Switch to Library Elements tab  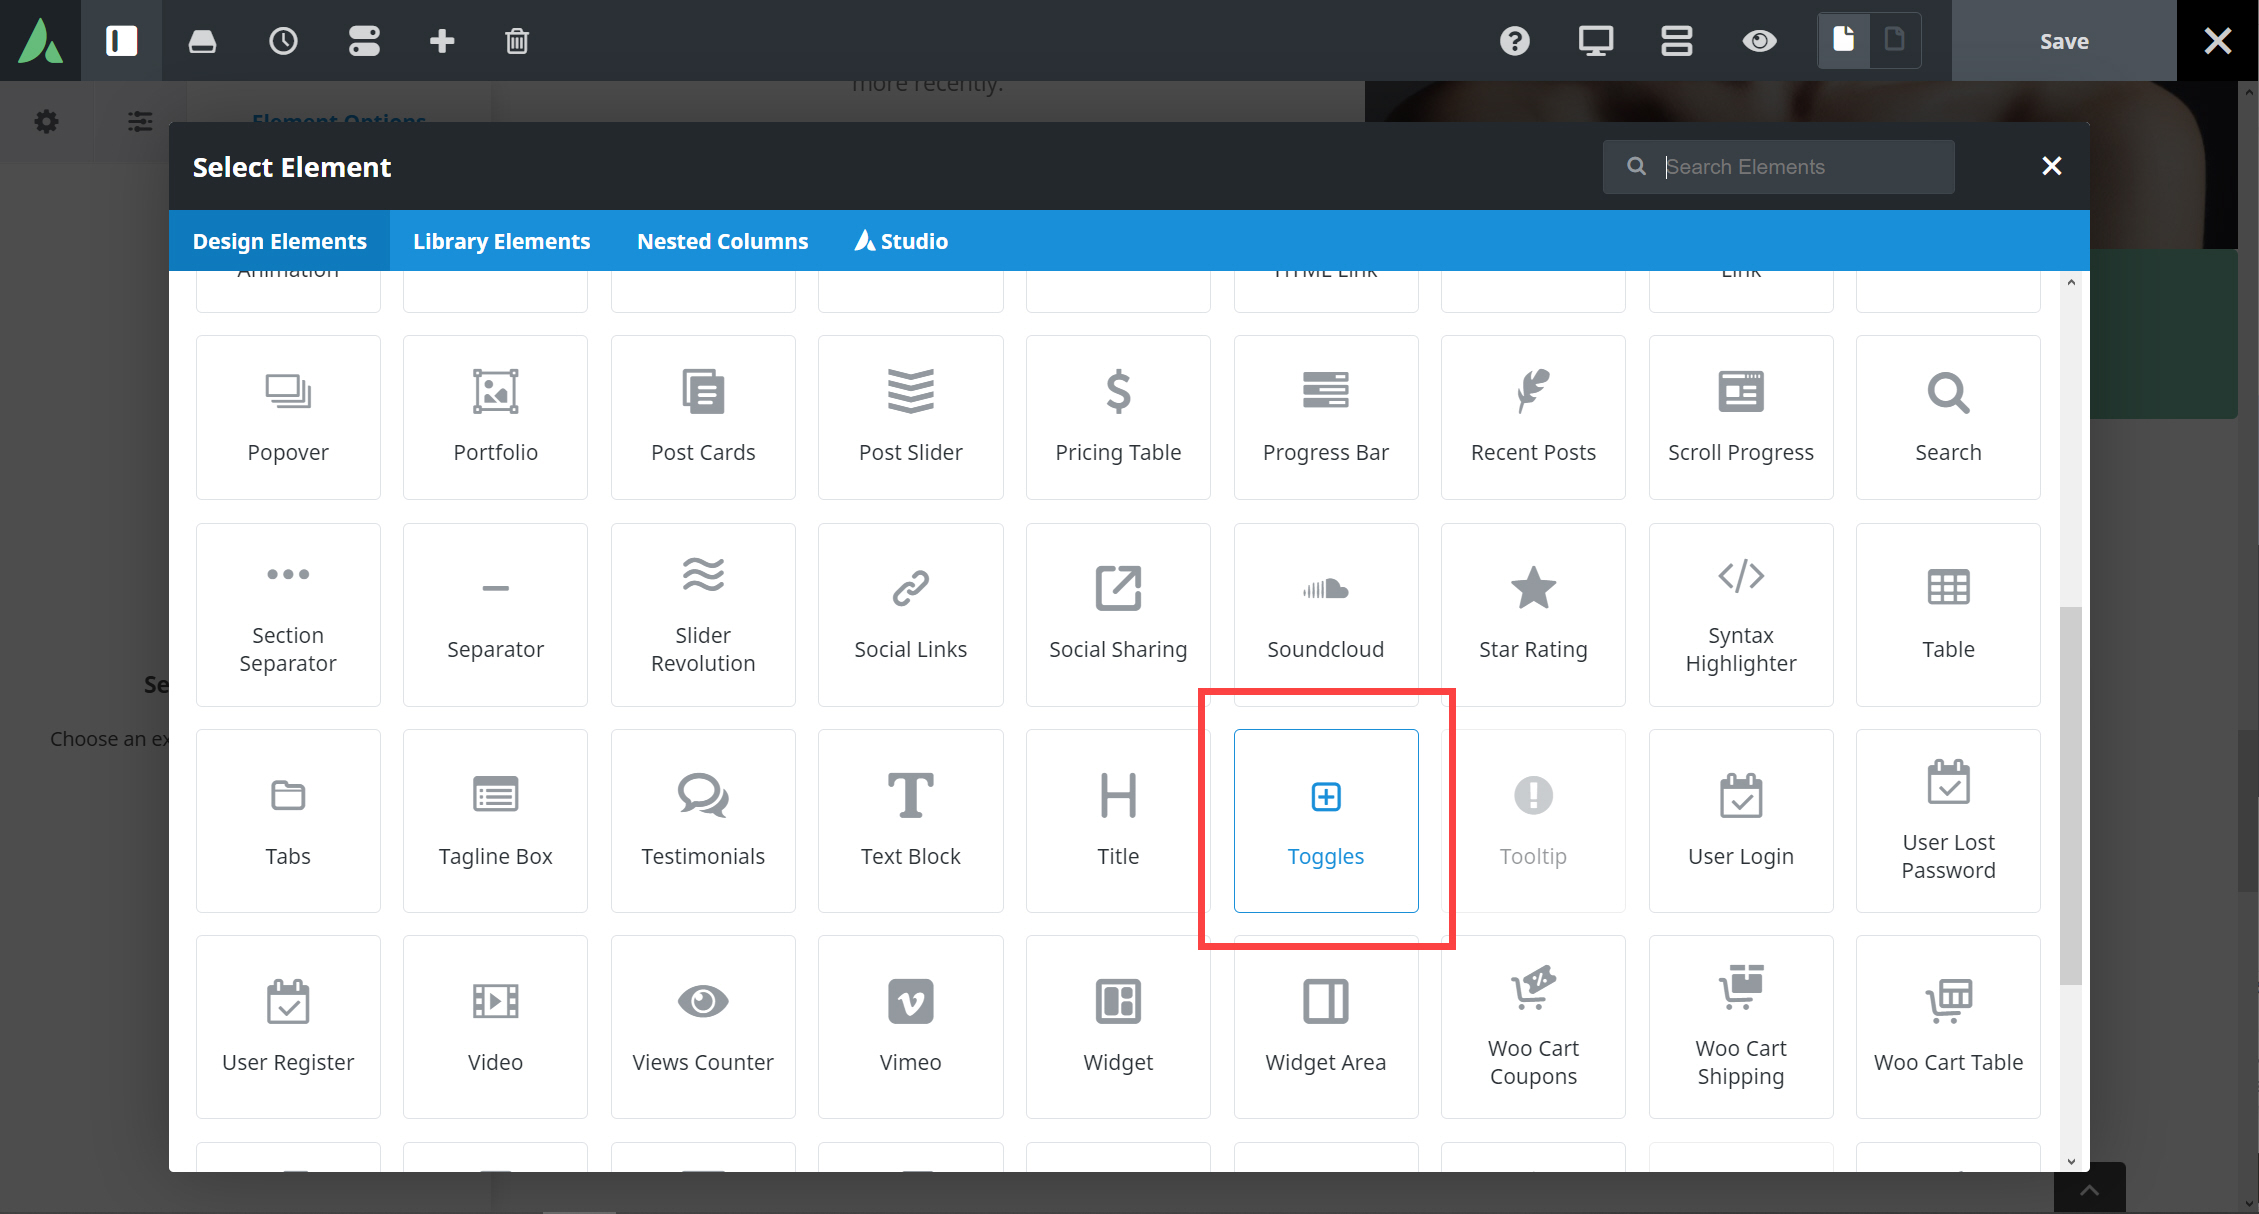[501, 241]
